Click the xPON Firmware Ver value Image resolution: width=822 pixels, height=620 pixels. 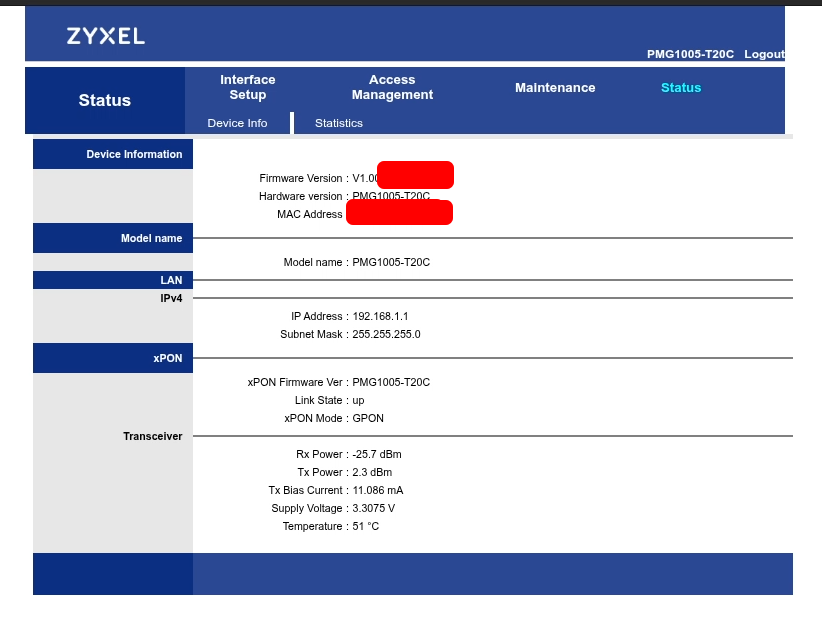391,382
